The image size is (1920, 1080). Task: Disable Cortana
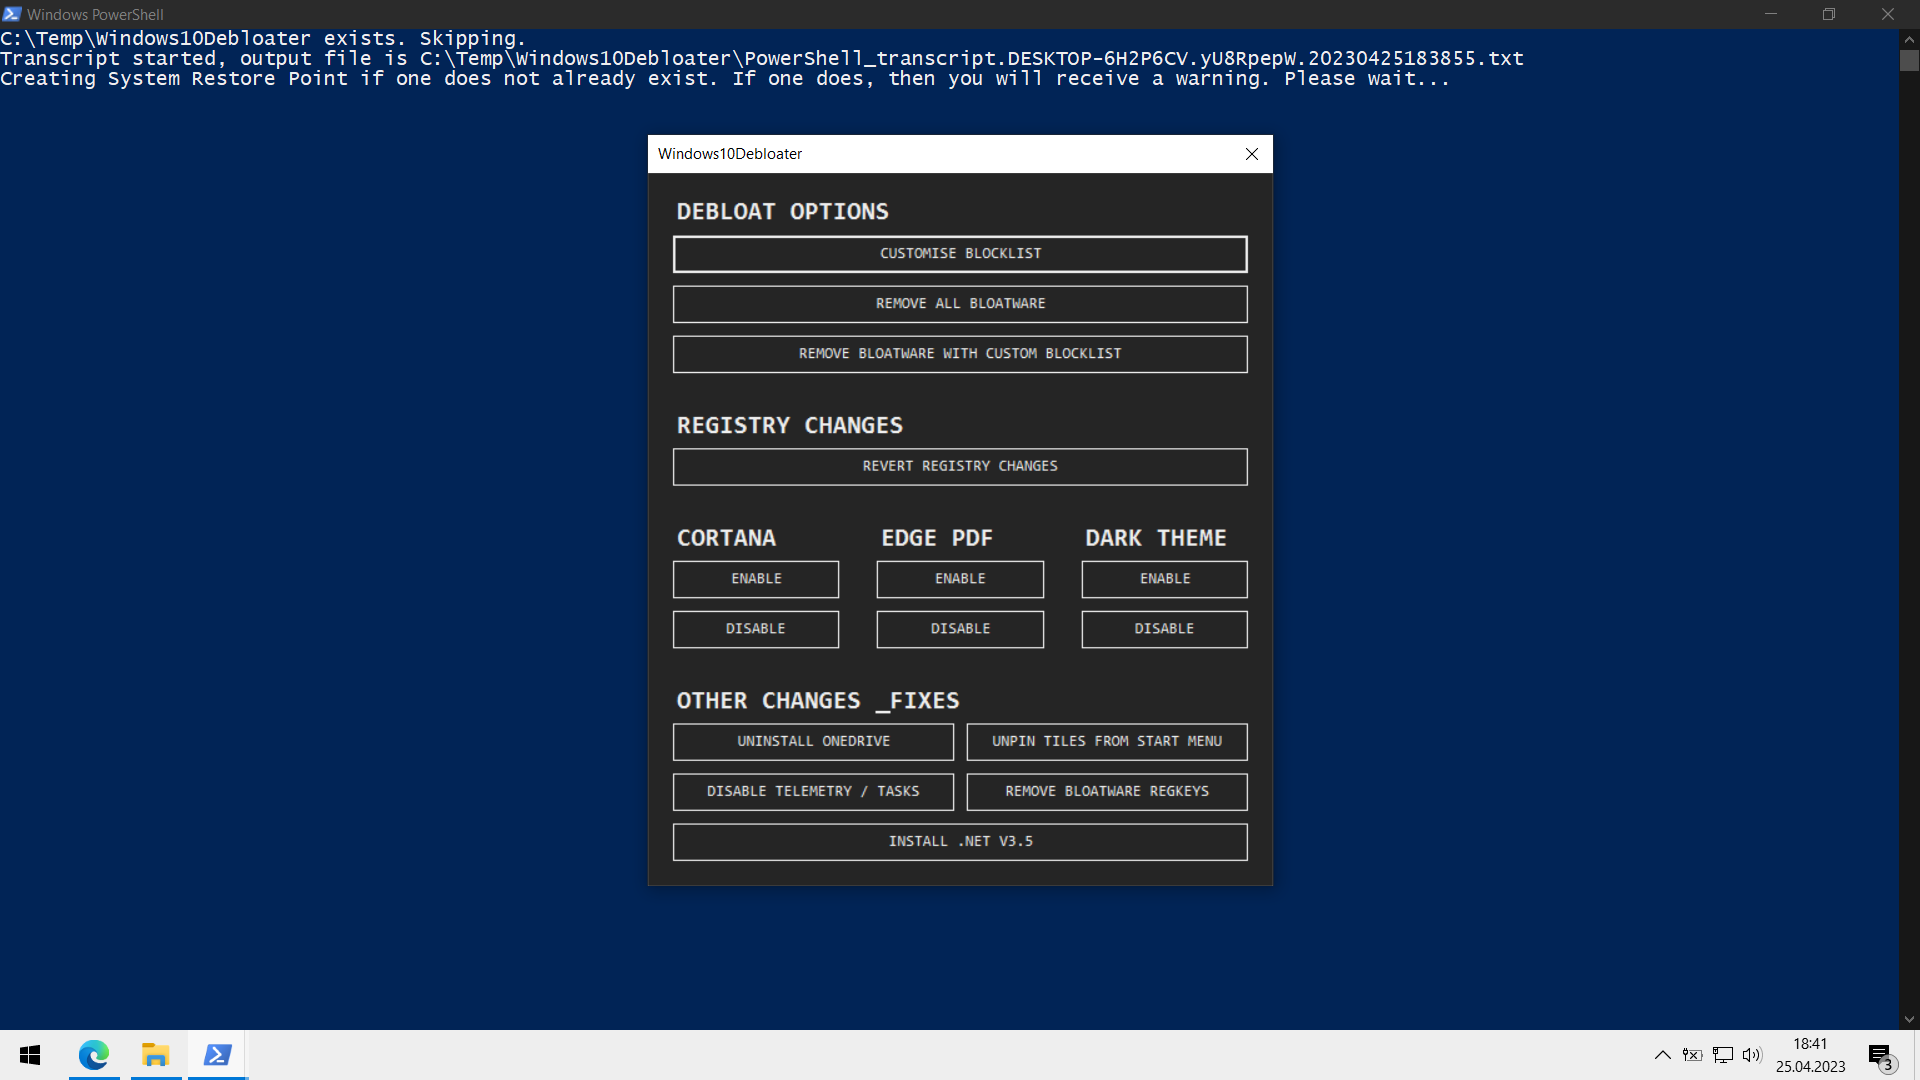click(x=756, y=629)
